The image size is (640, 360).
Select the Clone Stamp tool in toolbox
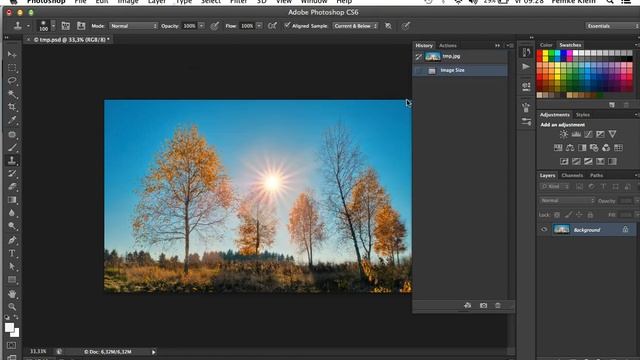pyautogui.click(x=12, y=160)
